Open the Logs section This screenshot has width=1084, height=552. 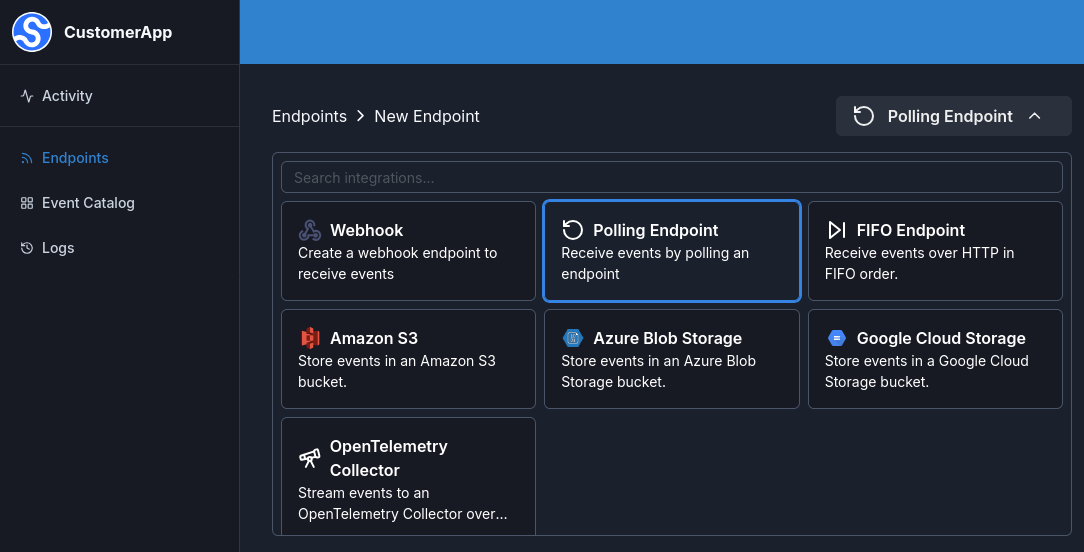[58, 248]
